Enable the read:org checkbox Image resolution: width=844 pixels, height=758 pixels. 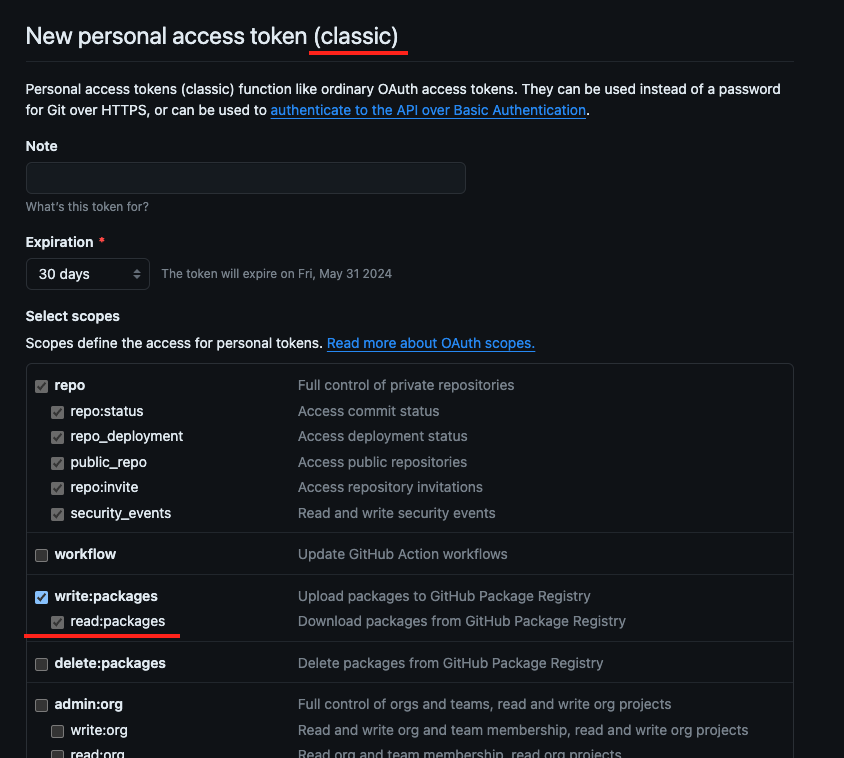(x=58, y=754)
